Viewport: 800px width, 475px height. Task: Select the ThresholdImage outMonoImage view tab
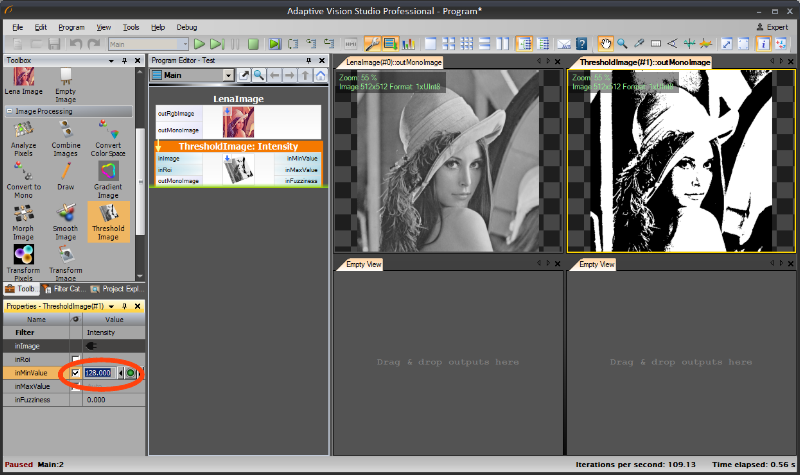tap(645, 62)
